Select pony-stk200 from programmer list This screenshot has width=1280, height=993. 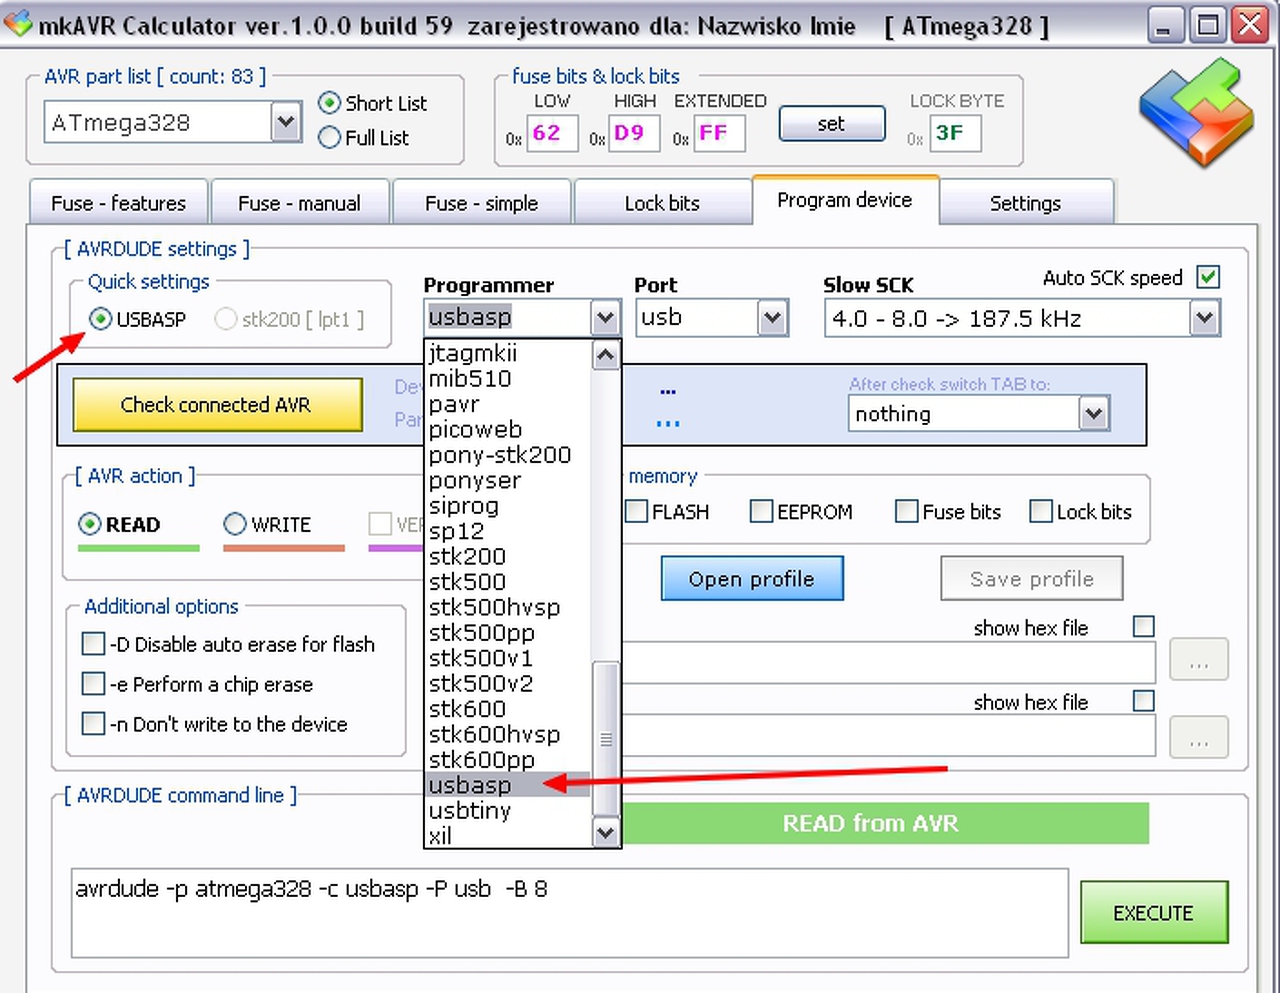click(508, 455)
